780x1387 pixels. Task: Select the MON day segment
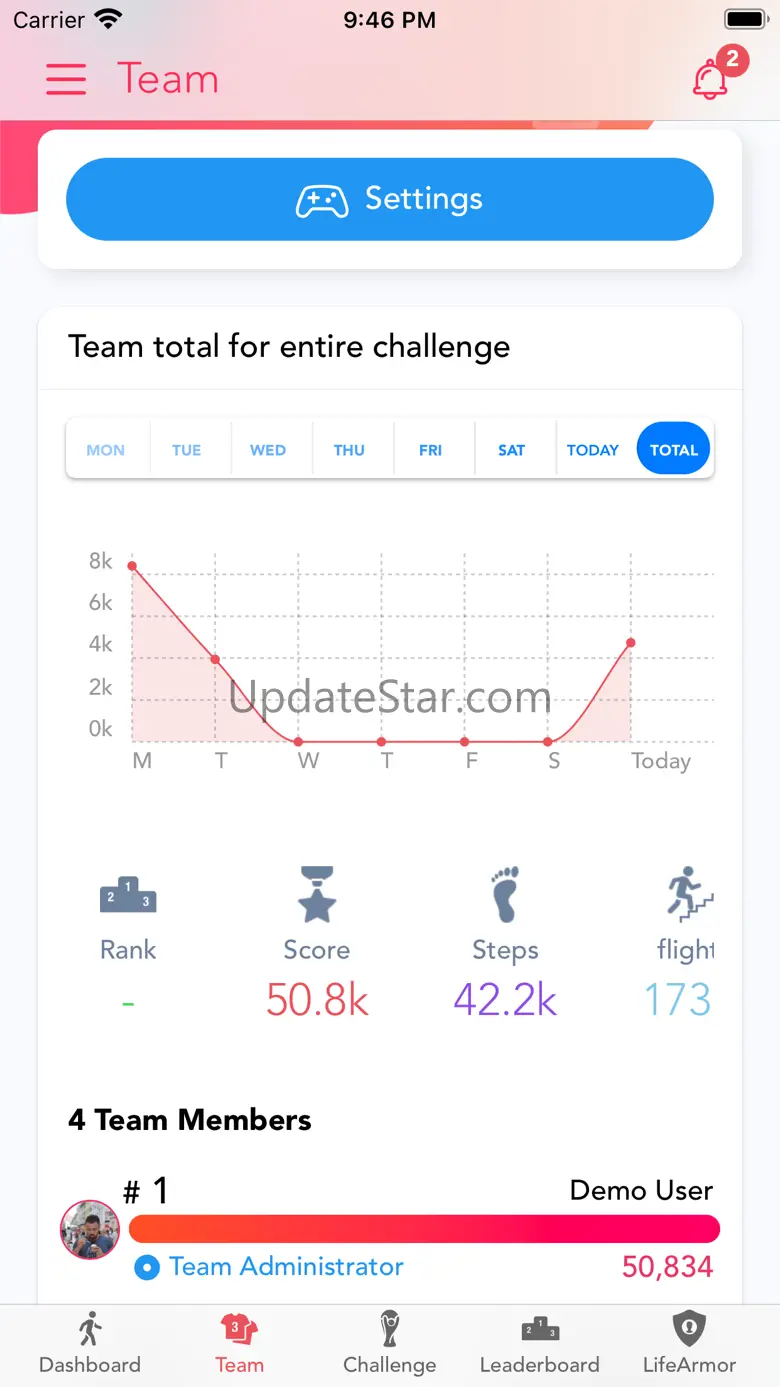[x=106, y=450]
